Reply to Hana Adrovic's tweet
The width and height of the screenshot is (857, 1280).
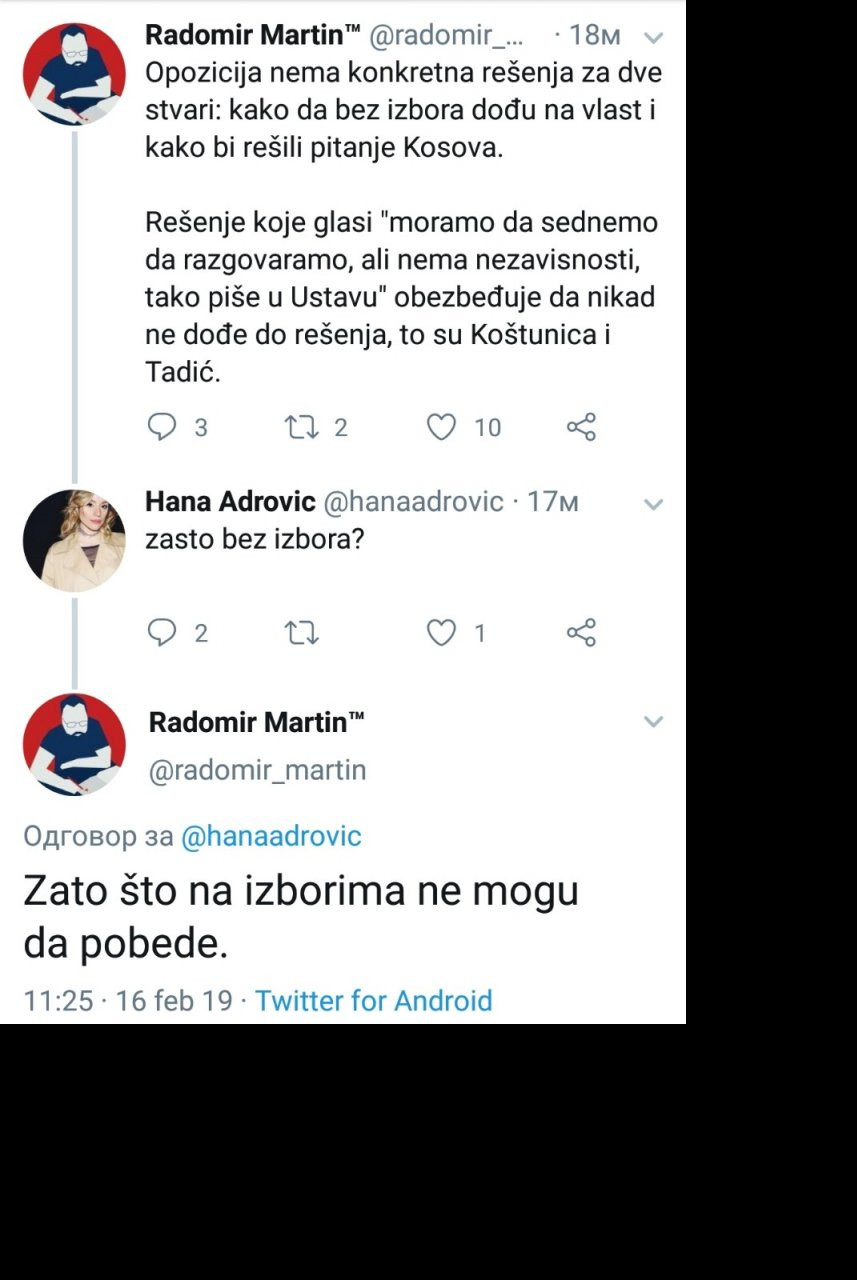click(x=162, y=633)
